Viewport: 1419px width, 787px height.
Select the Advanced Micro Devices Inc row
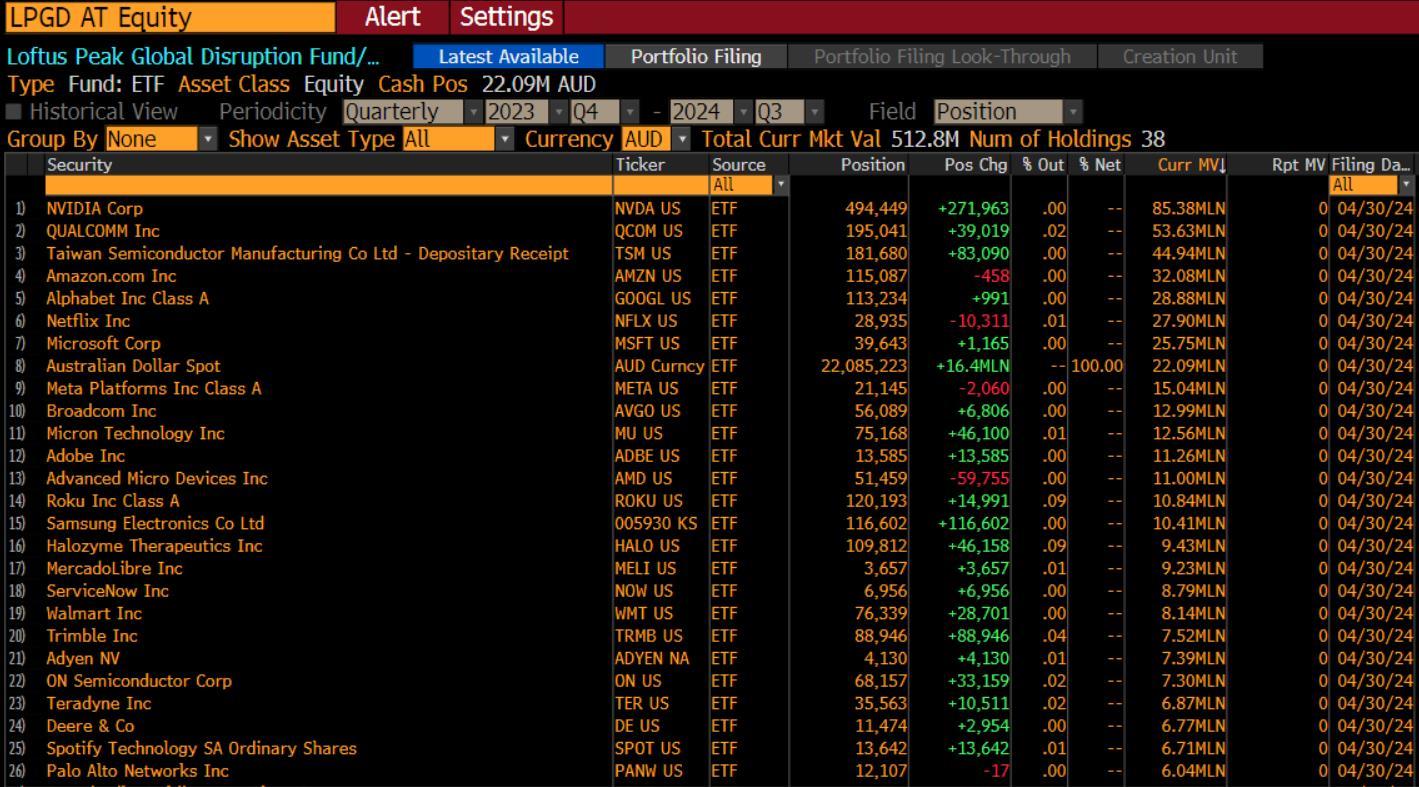pyautogui.click(x=709, y=478)
